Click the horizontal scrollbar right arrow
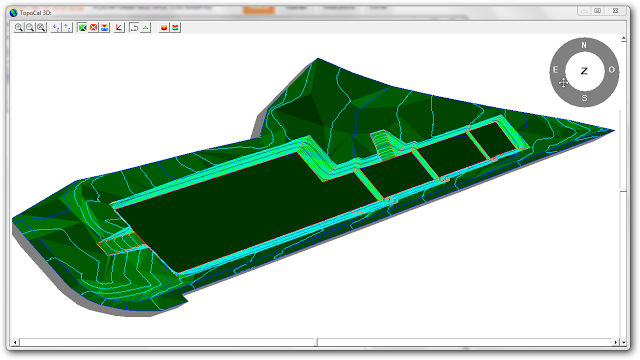Screen dimensions: 640x360 point(616,342)
